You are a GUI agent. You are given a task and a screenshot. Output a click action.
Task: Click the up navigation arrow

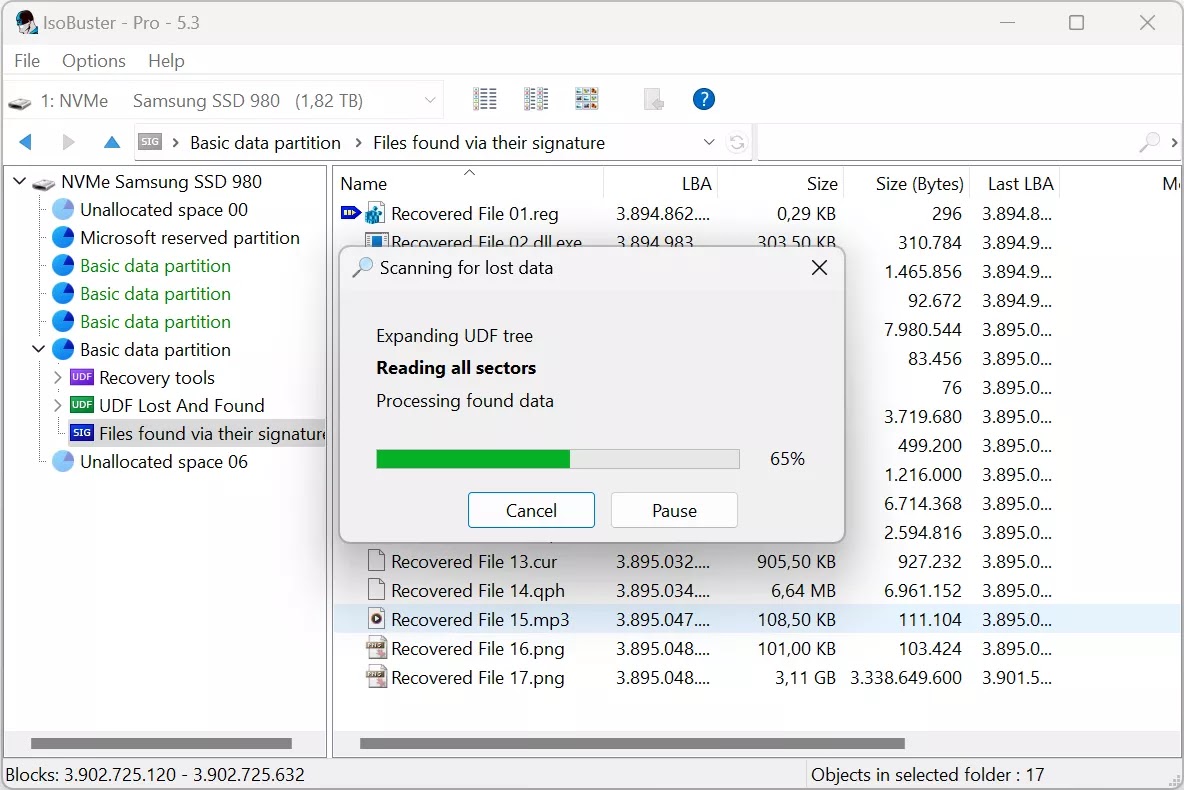pyautogui.click(x=111, y=141)
